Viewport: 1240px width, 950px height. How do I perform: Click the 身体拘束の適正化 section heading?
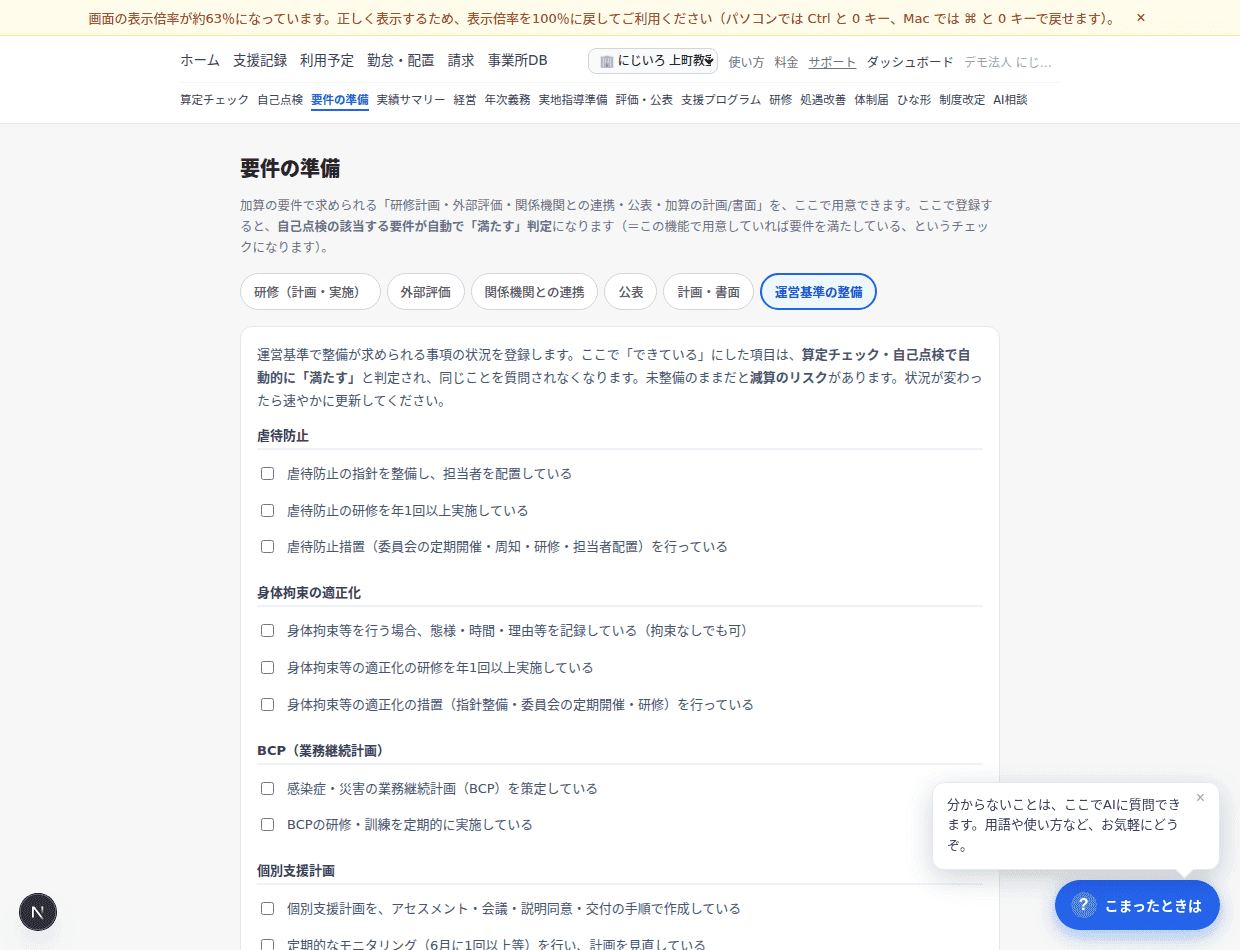pyautogui.click(x=309, y=593)
